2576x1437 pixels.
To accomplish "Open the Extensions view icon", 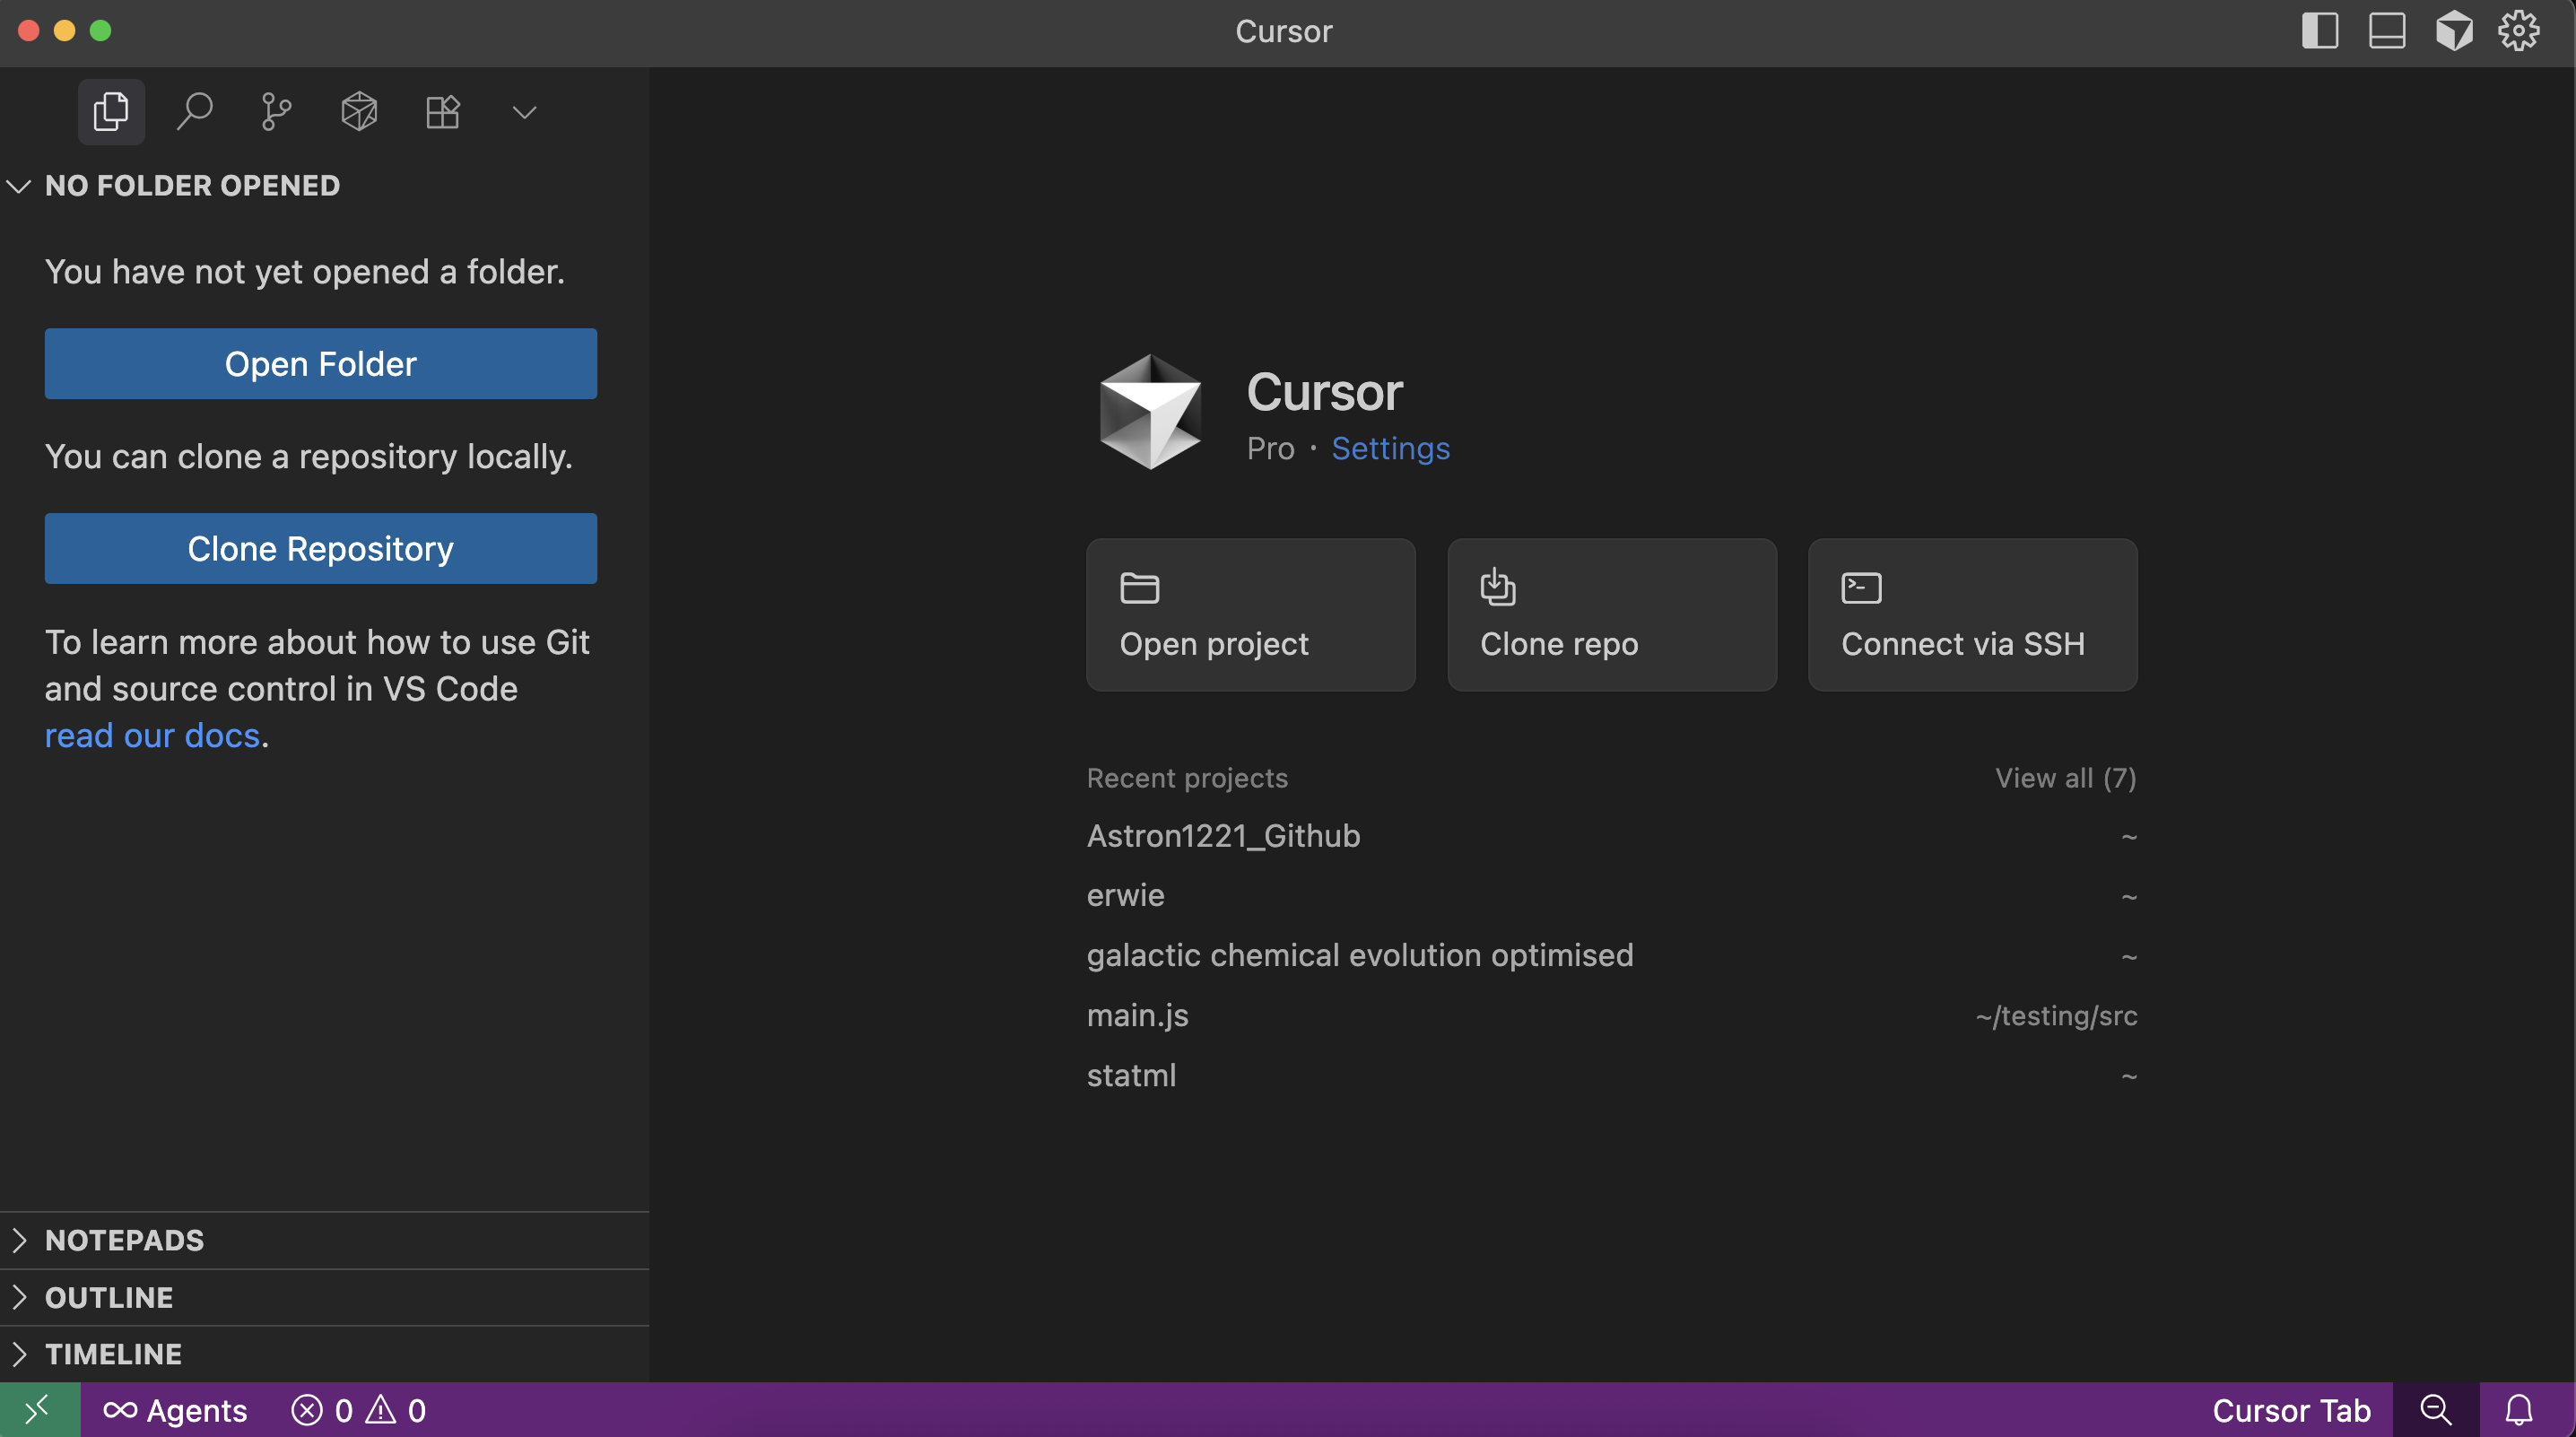I will 442,111.
